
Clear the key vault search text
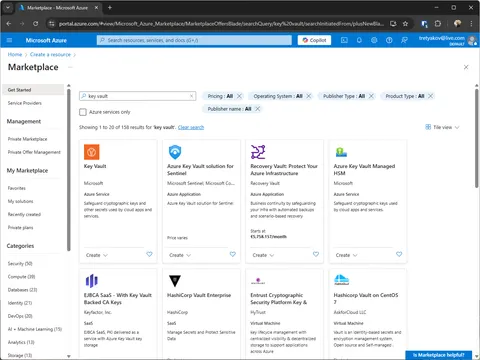click(191, 96)
